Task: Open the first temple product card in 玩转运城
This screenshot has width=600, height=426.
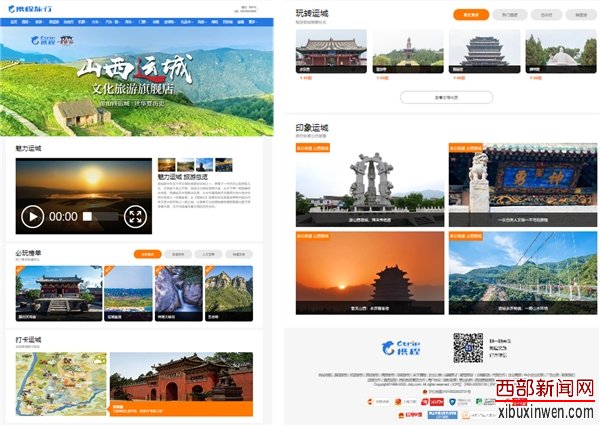Action: 331,50
